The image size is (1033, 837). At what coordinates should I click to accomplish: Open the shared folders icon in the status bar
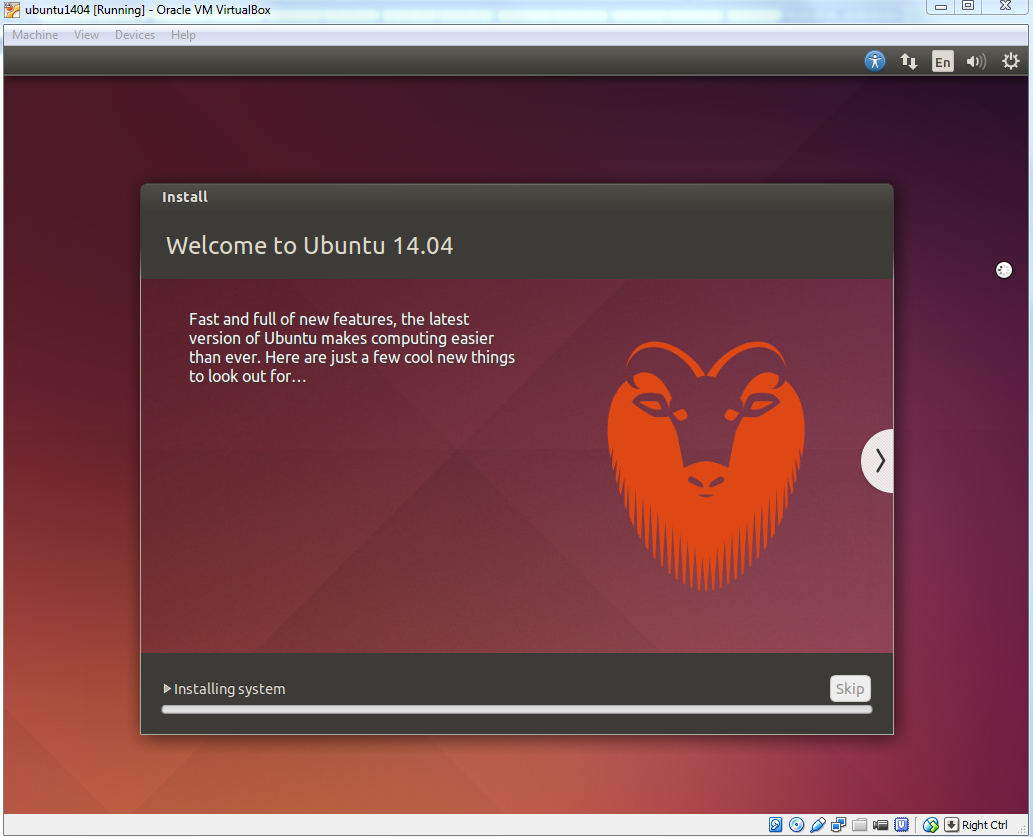point(859,824)
